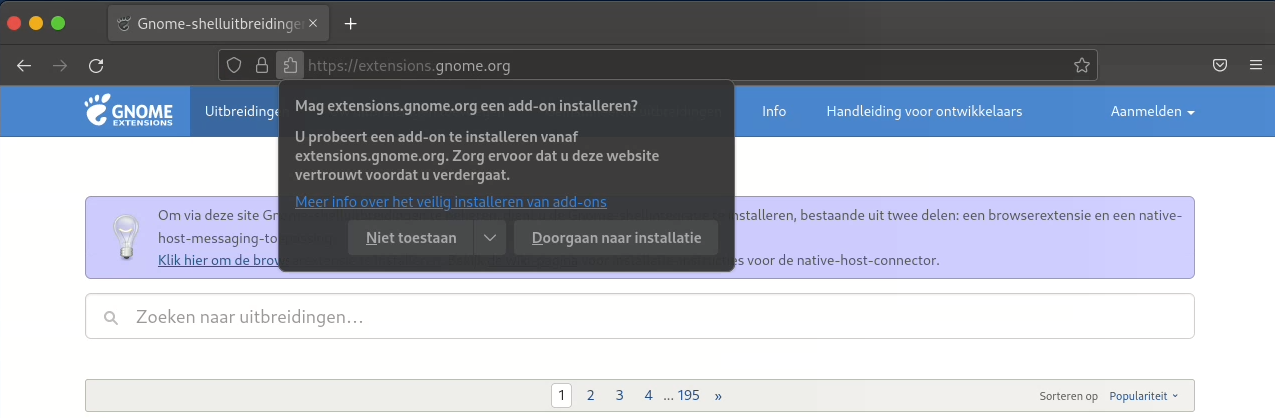Click the add-on puzzle piece icon
The image size is (1275, 418).
point(290,66)
